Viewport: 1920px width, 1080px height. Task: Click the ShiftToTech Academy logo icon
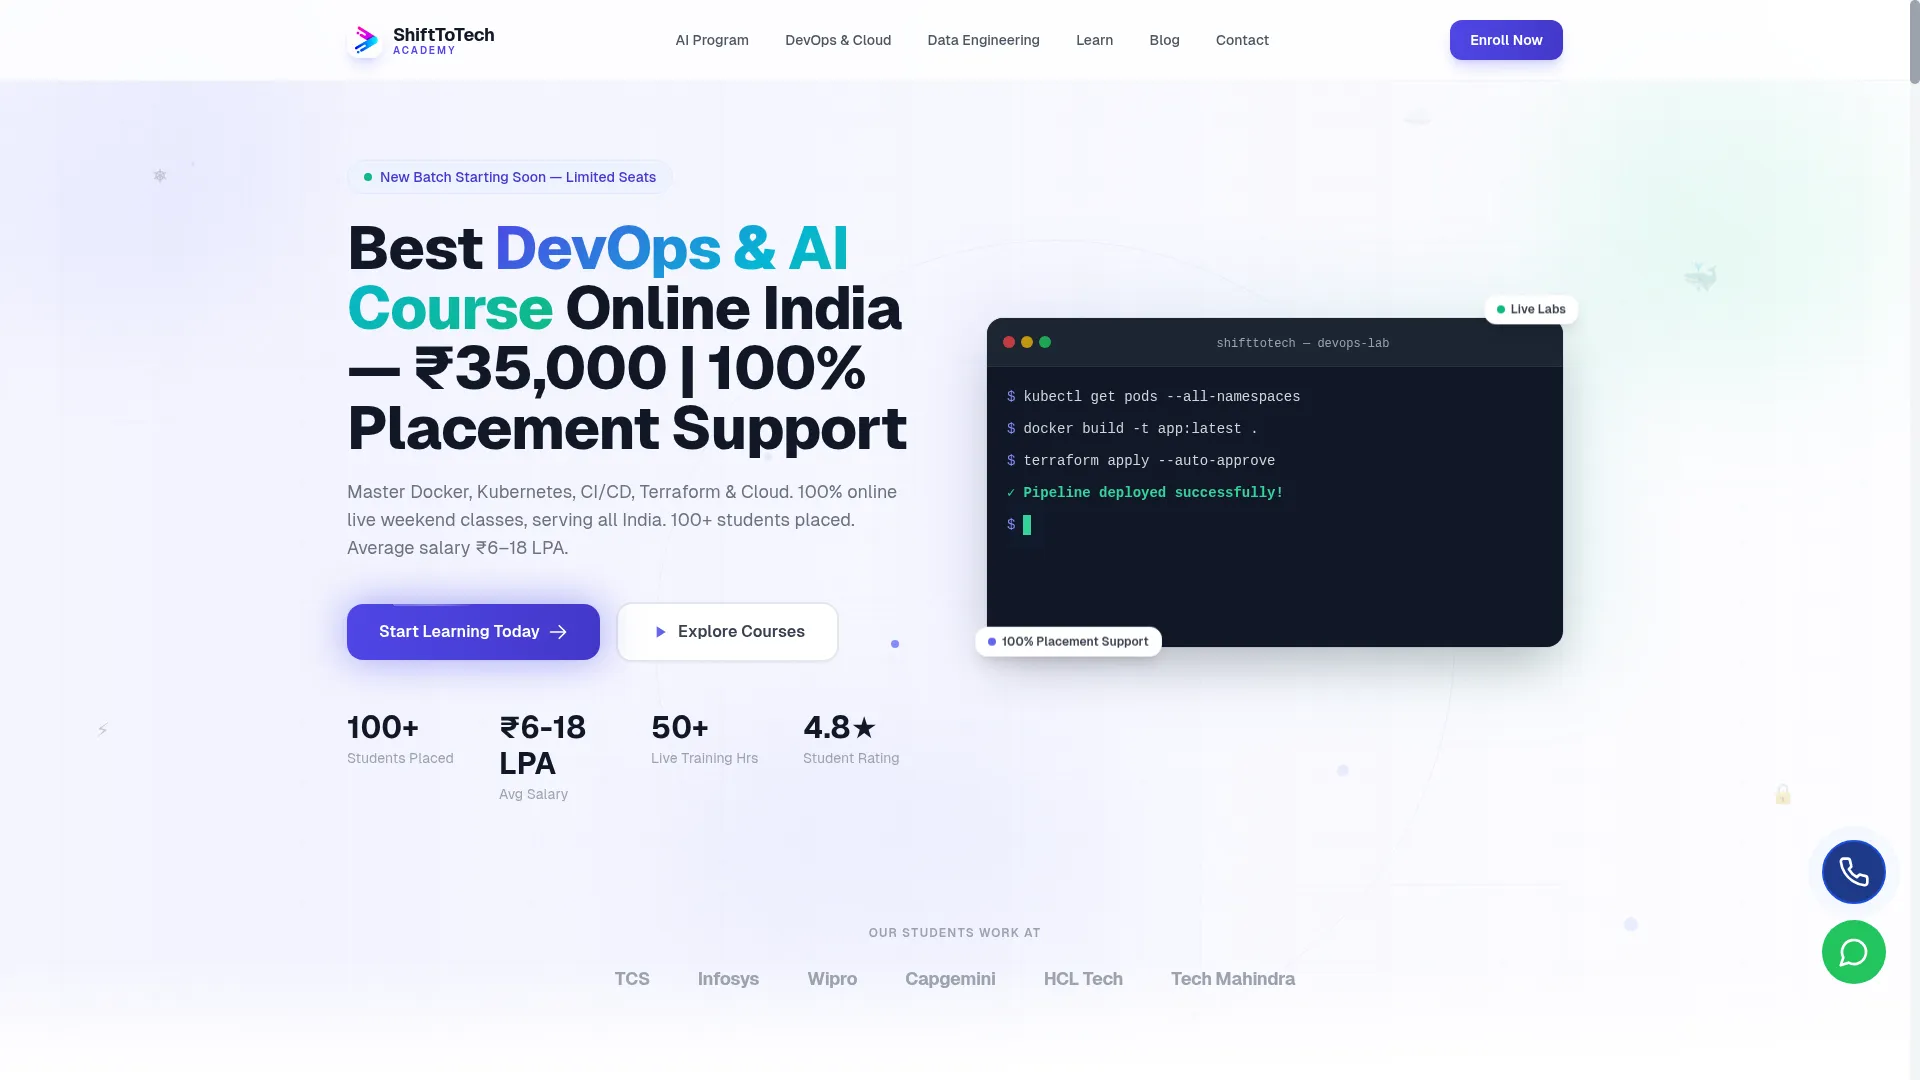point(365,40)
